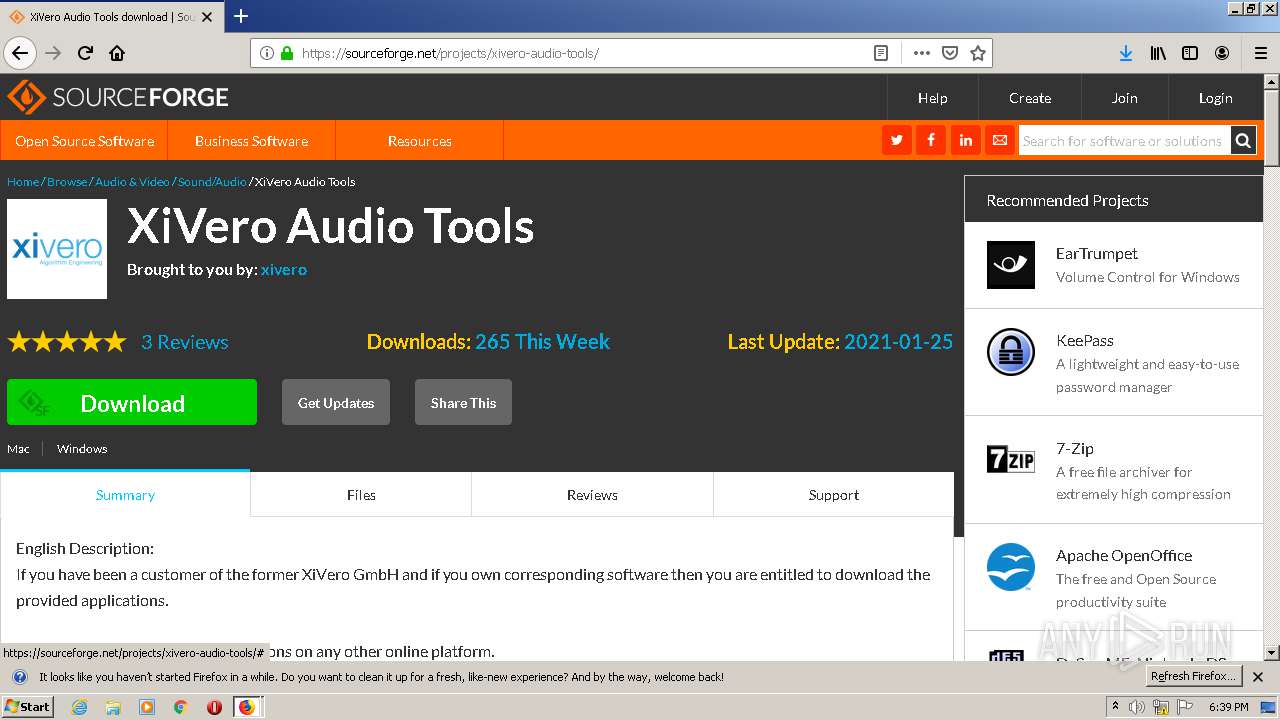
Task: Expand hidden system tray icons arrow
Action: coord(1115,707)
